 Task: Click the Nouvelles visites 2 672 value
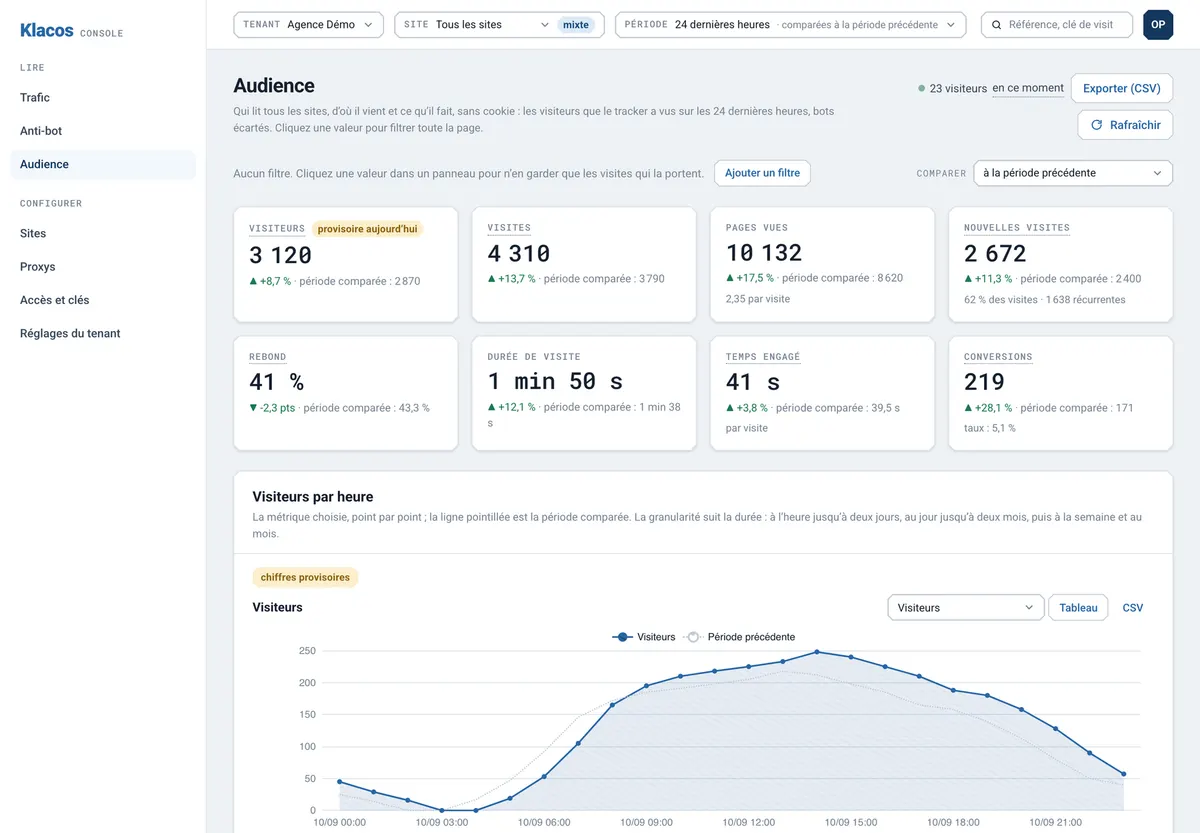tap(995, 253)
